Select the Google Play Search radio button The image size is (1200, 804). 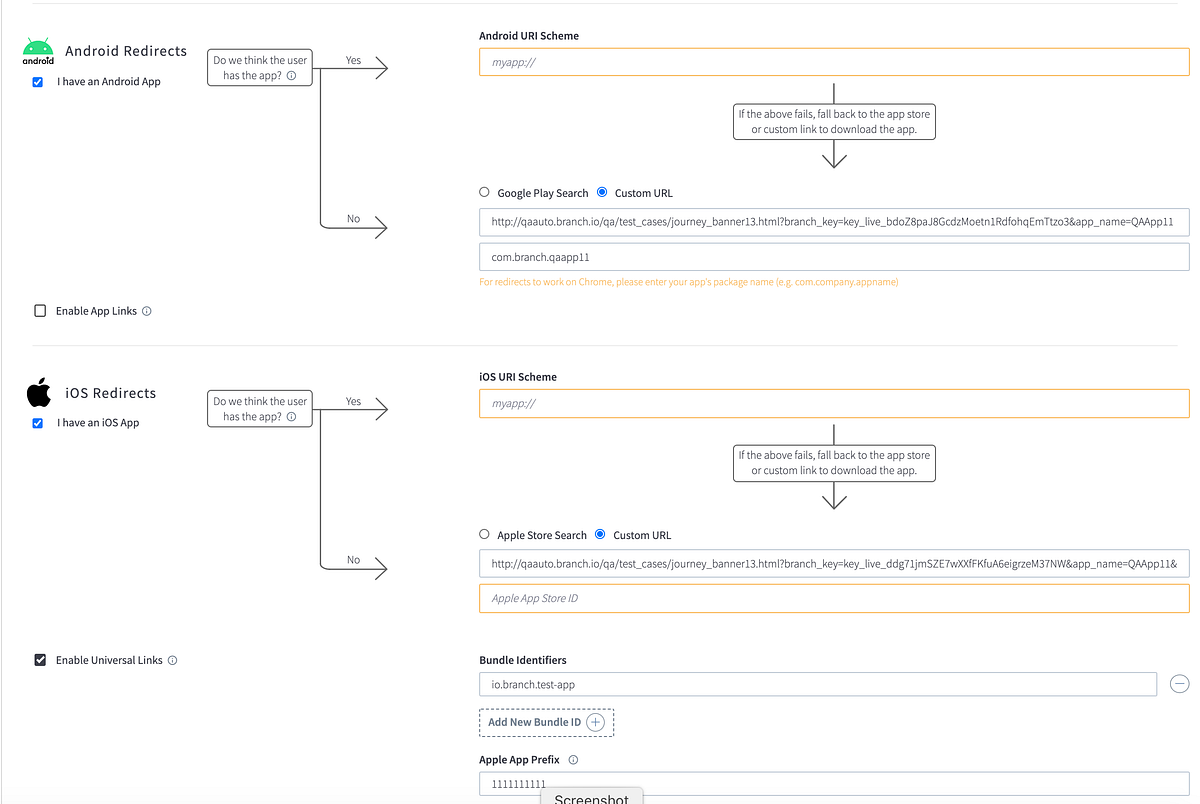484,192
